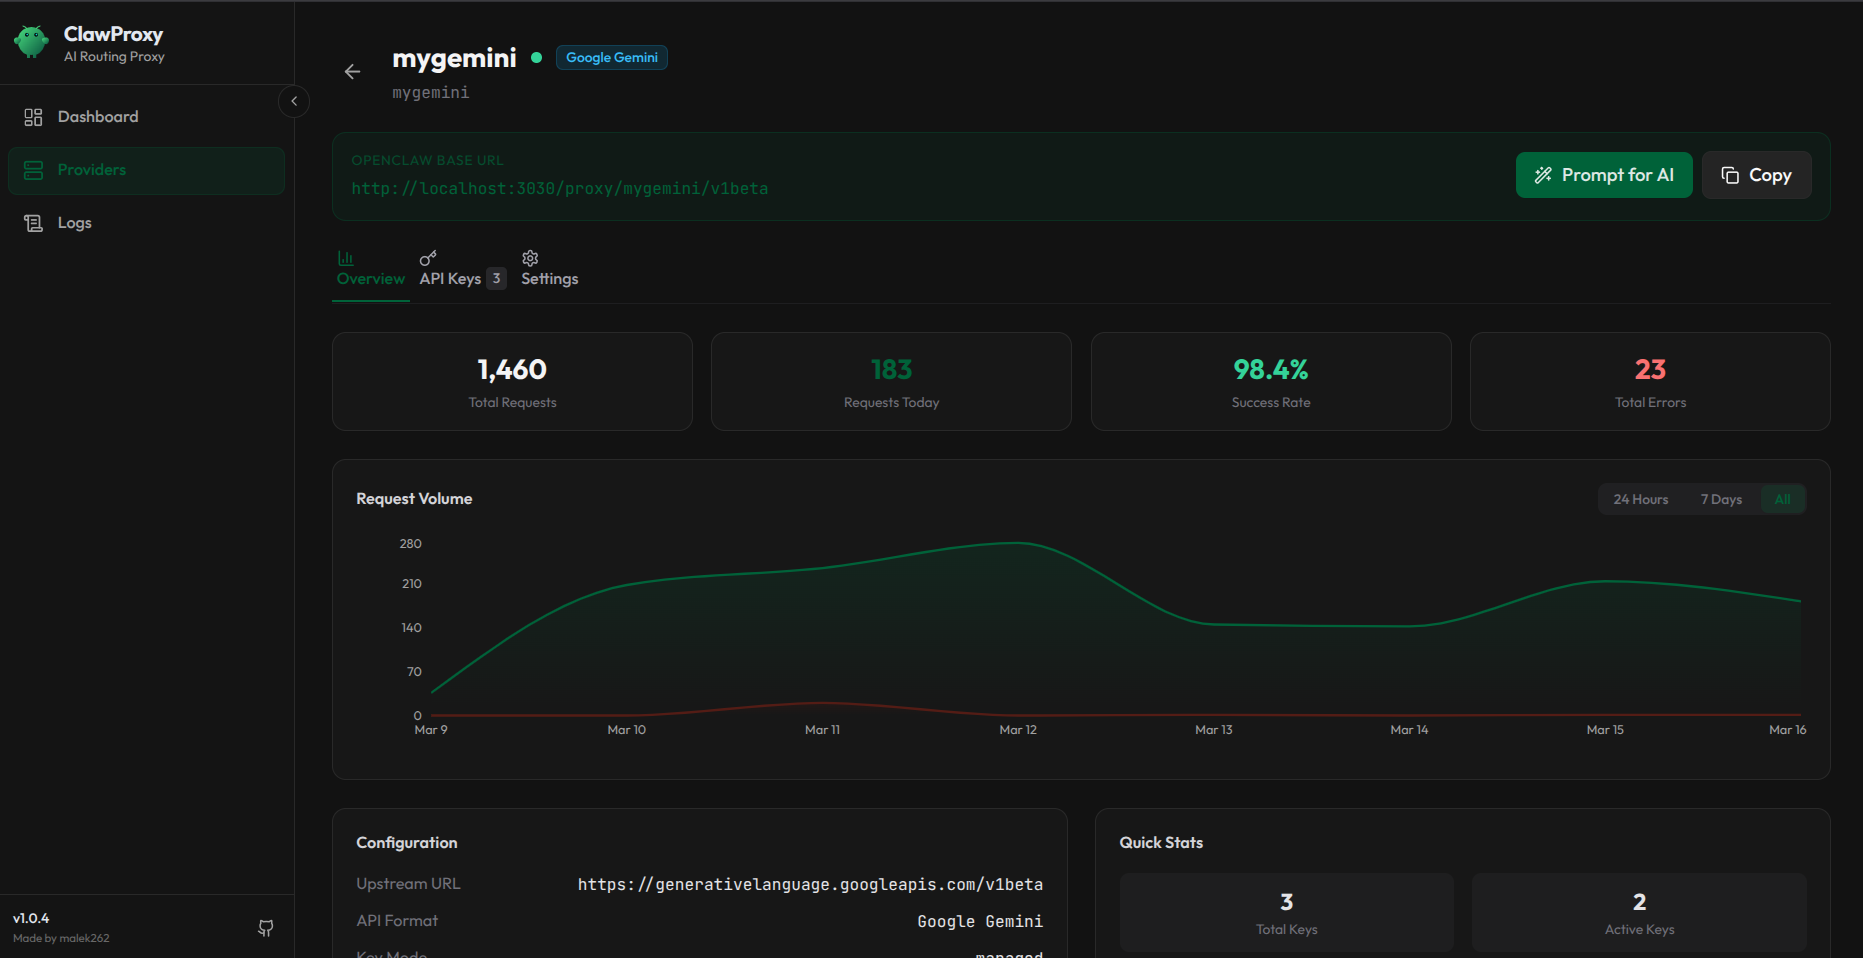The width and height of the screenshot is (1863, 958).
Task: Show the 24 Hours request volume
Action: click(1641, 499)
